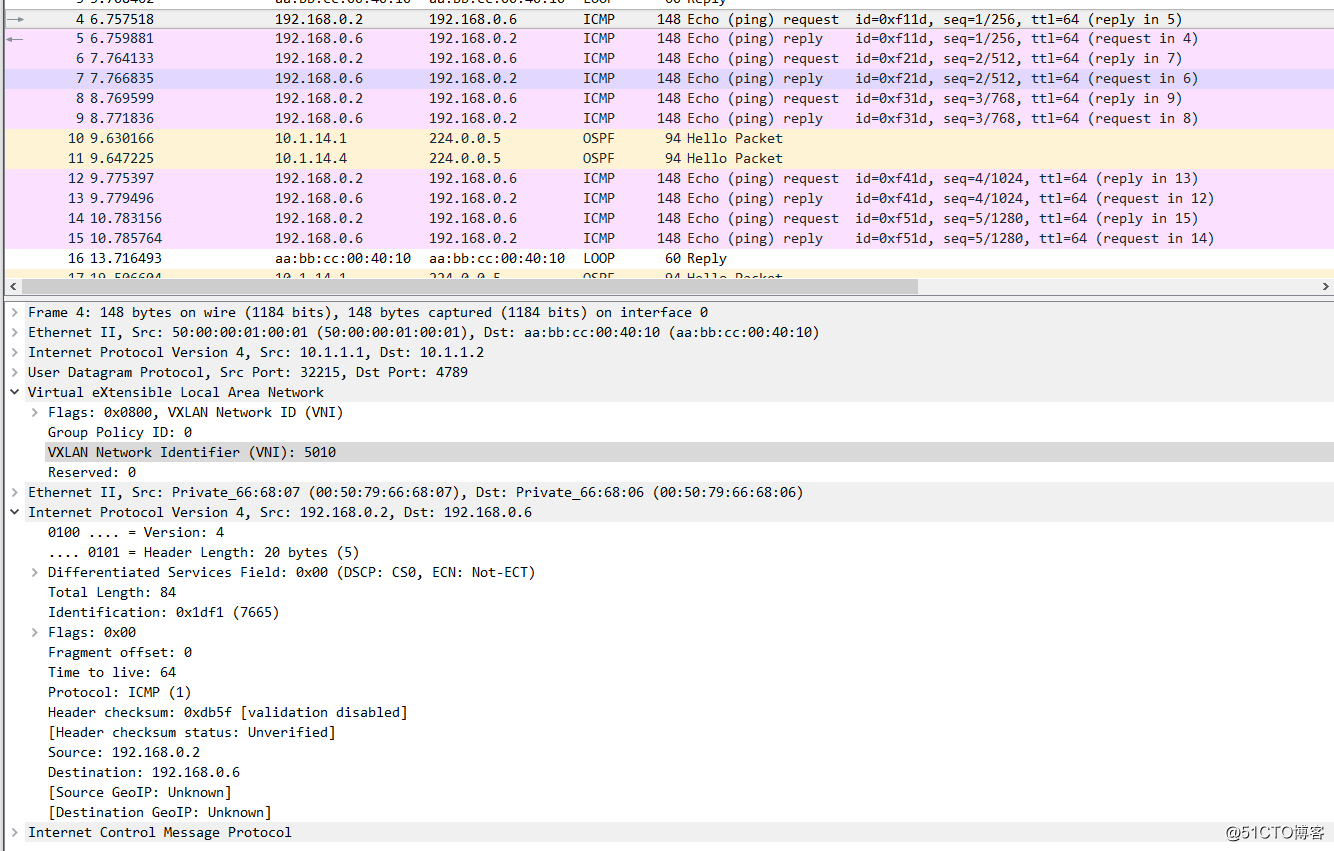Screen dimensions: 1334x851
Task: Expand IP Flags: 0x00 row
Action: pos(35,632)
